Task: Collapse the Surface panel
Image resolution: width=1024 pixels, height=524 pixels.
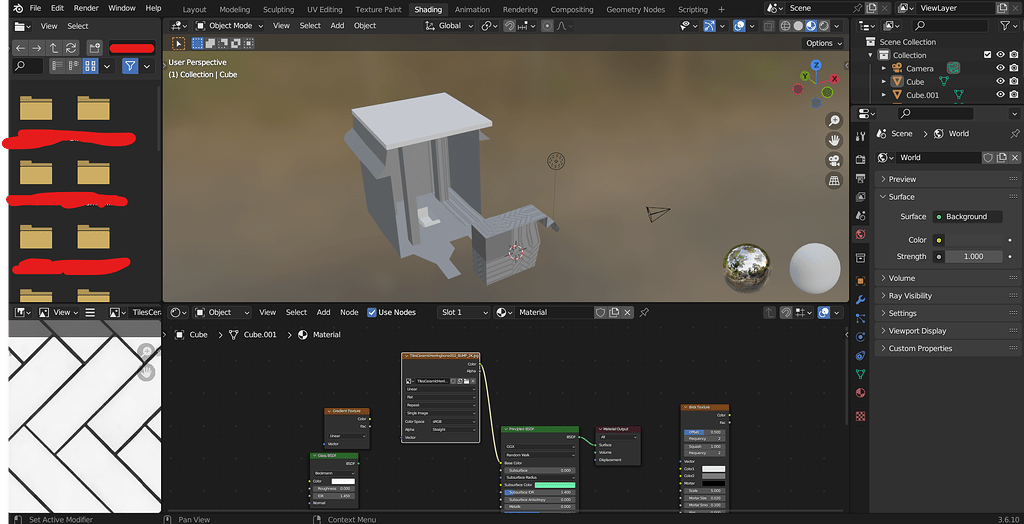Action: 948,197
